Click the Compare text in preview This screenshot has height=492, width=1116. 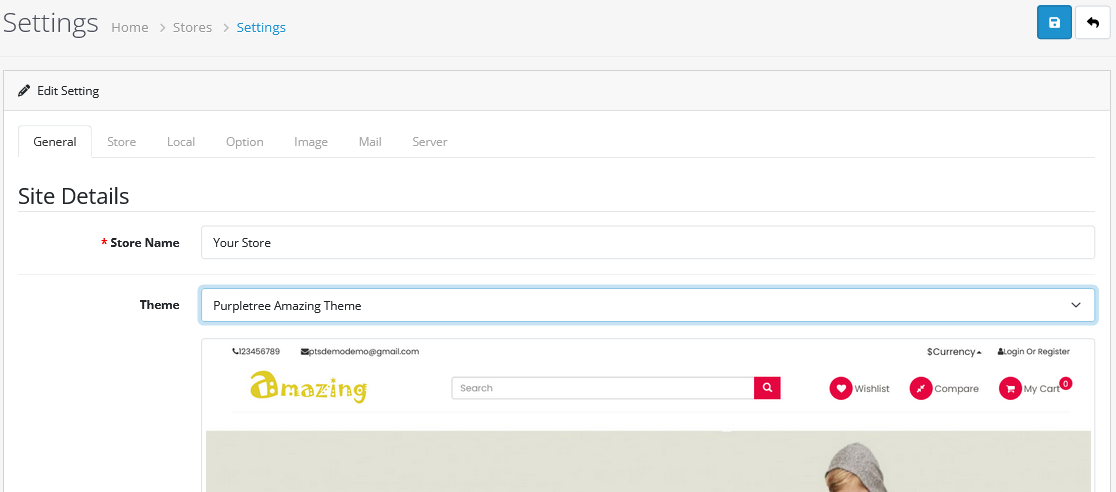(957, 389)
